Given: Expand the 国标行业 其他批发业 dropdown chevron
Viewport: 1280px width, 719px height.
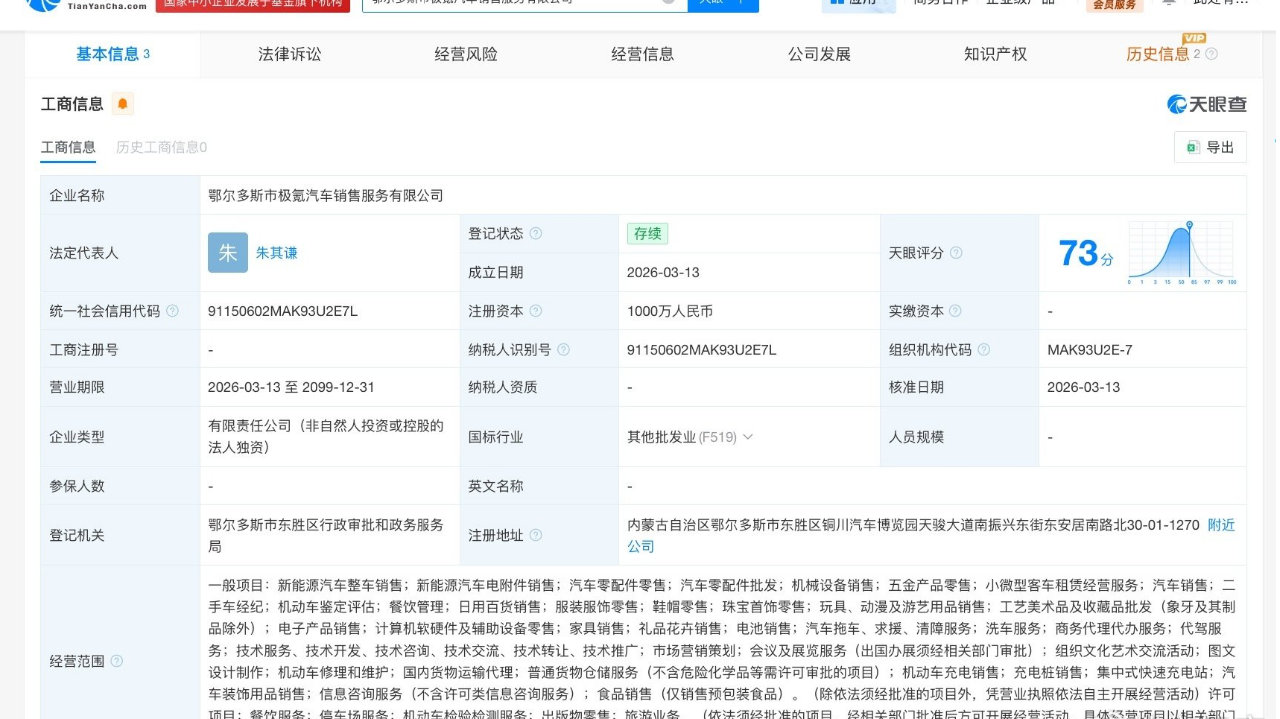Looking at the screenshot, I should [747, 437].
